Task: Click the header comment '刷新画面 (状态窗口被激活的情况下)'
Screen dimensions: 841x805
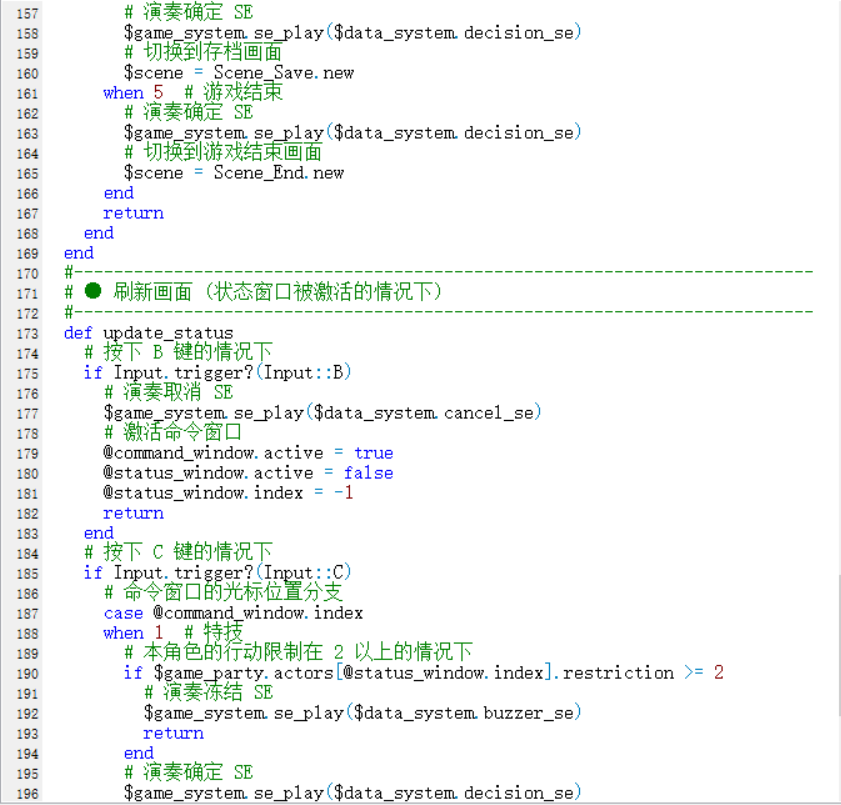Action: tap(277, 292)
